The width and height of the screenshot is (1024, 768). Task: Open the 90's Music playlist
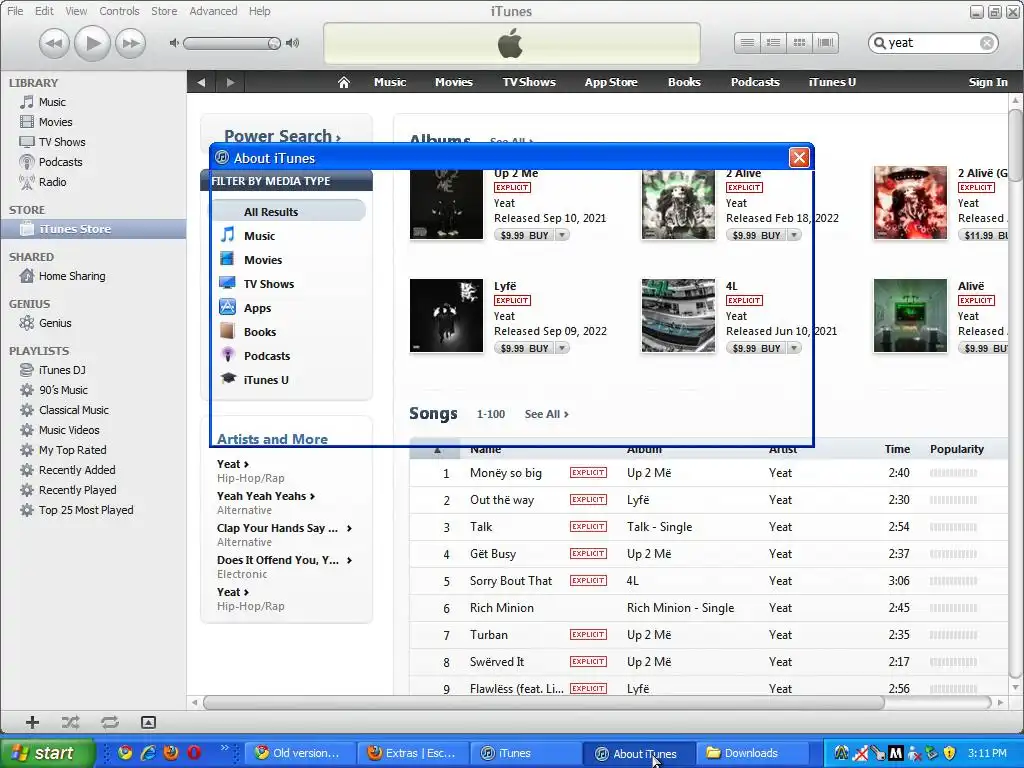(63, 391)
